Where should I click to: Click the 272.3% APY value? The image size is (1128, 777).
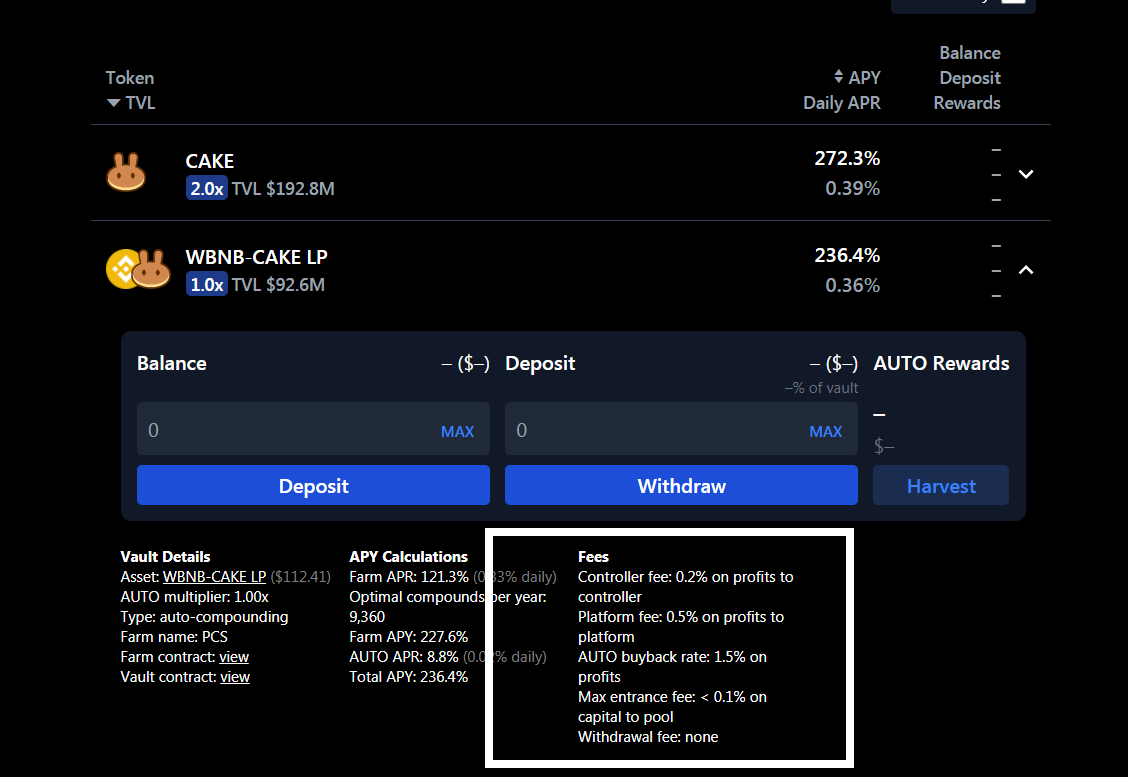click(x=847, y=158)
